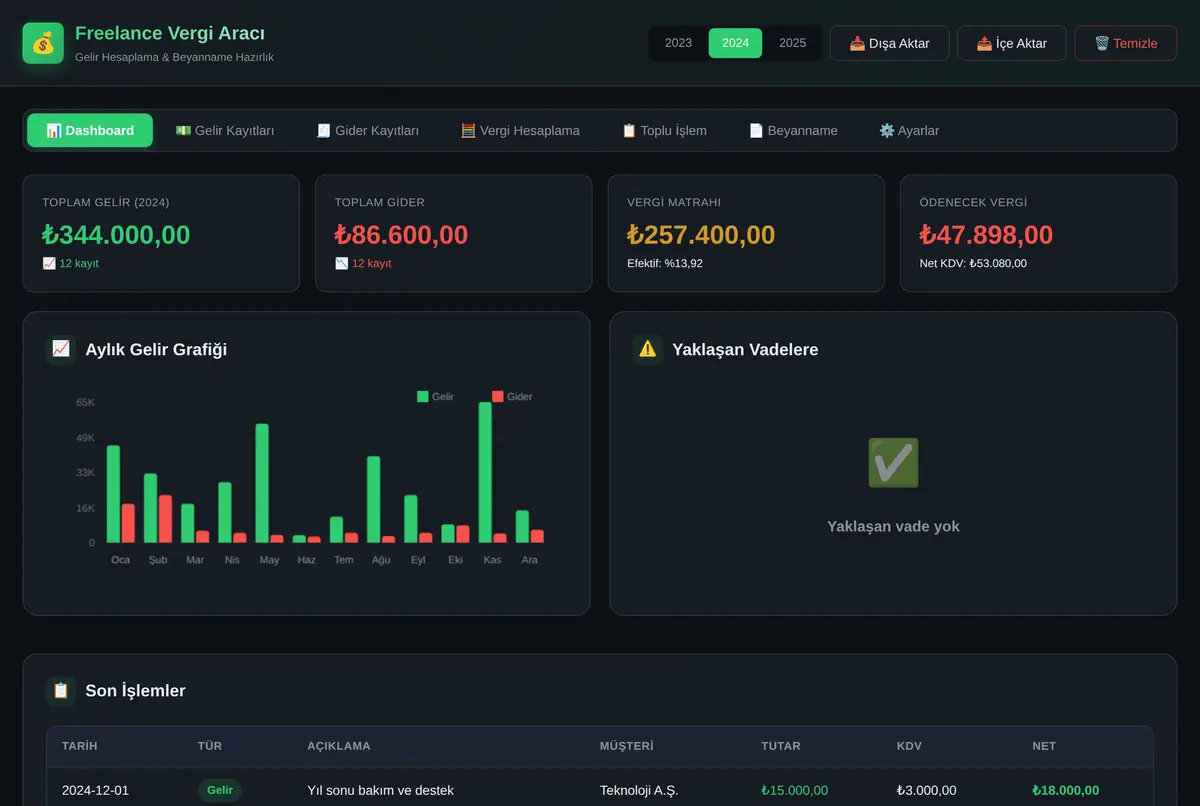The image size is (1200, 806).
Task: Click the green Gelir badge in the first row
Action: click(x=220, y=790)
